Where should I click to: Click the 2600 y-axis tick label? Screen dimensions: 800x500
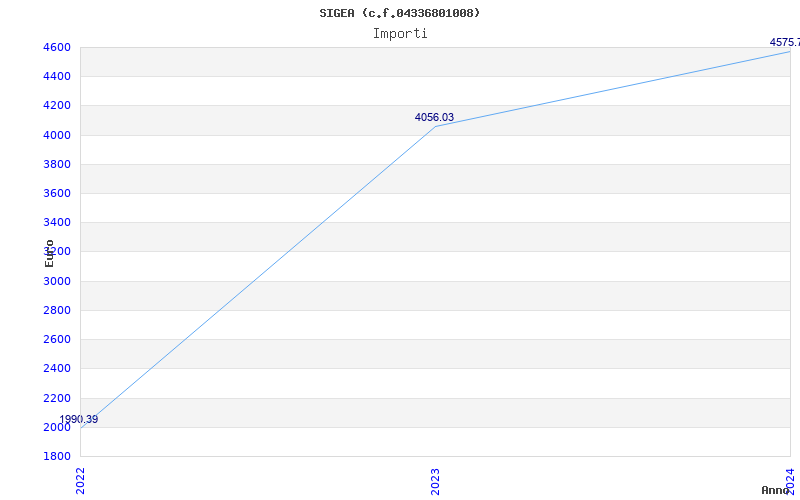point(57,339)
